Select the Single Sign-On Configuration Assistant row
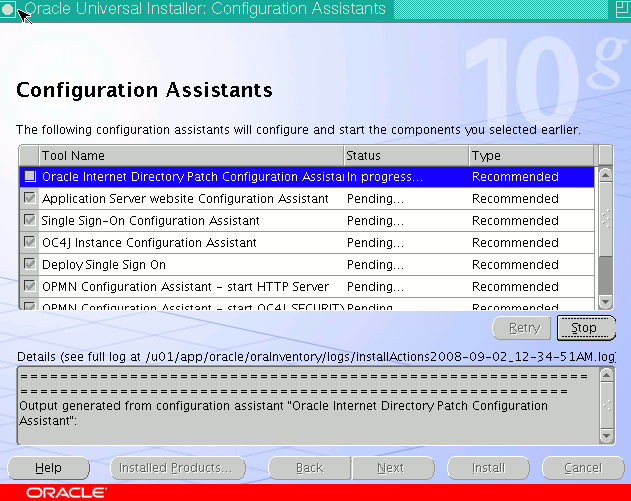The height and width of the screenshot is (501, 631). click(307, 221)
